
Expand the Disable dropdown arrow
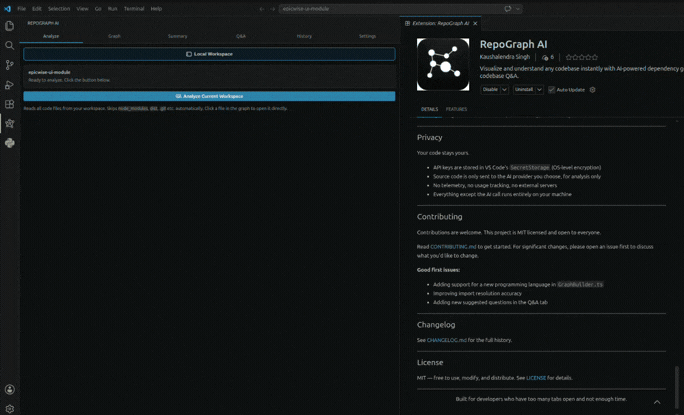(504, 90)
